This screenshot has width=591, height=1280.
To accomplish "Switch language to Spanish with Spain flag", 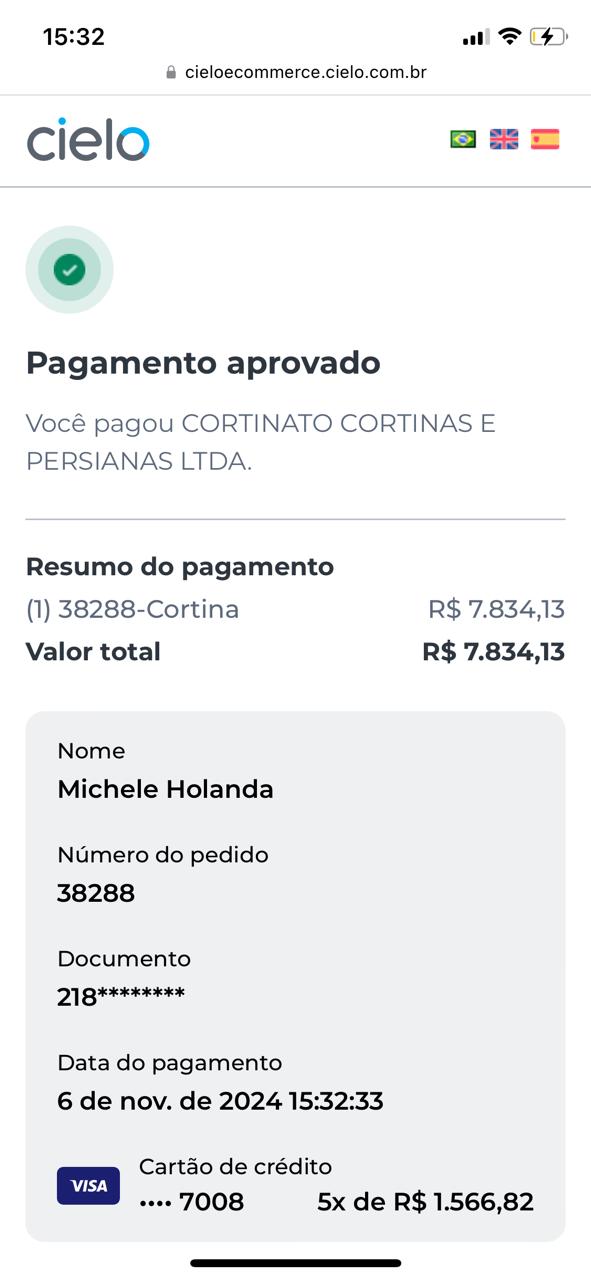I will click(545, 139).
